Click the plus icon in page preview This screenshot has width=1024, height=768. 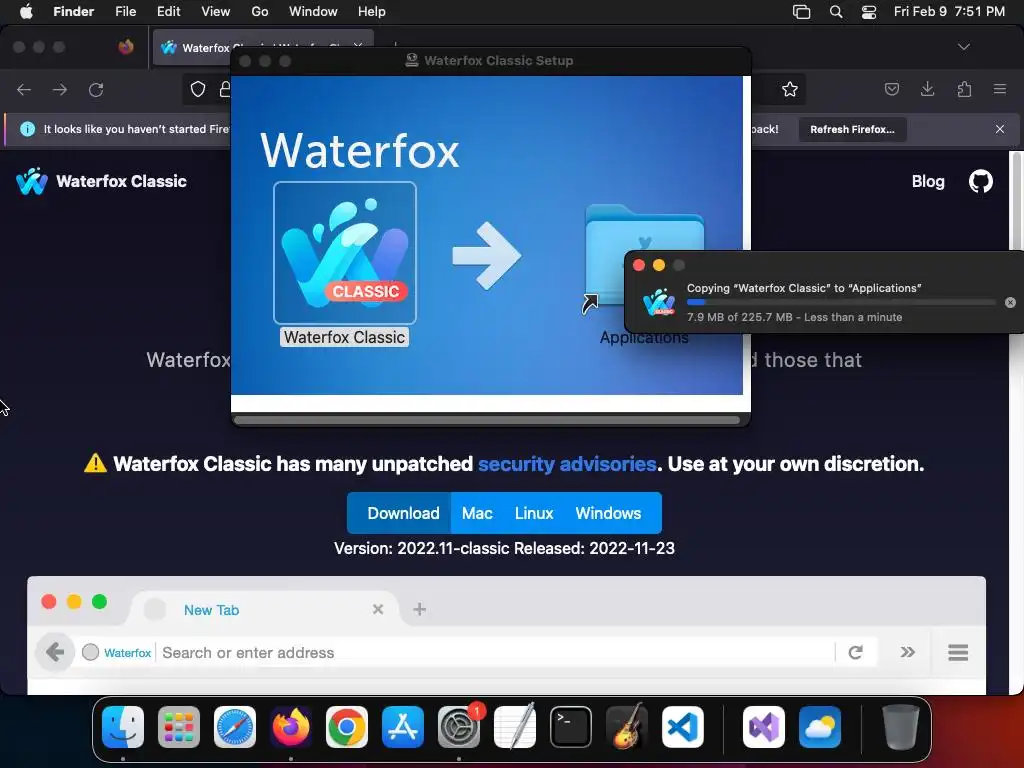[419, 609]
